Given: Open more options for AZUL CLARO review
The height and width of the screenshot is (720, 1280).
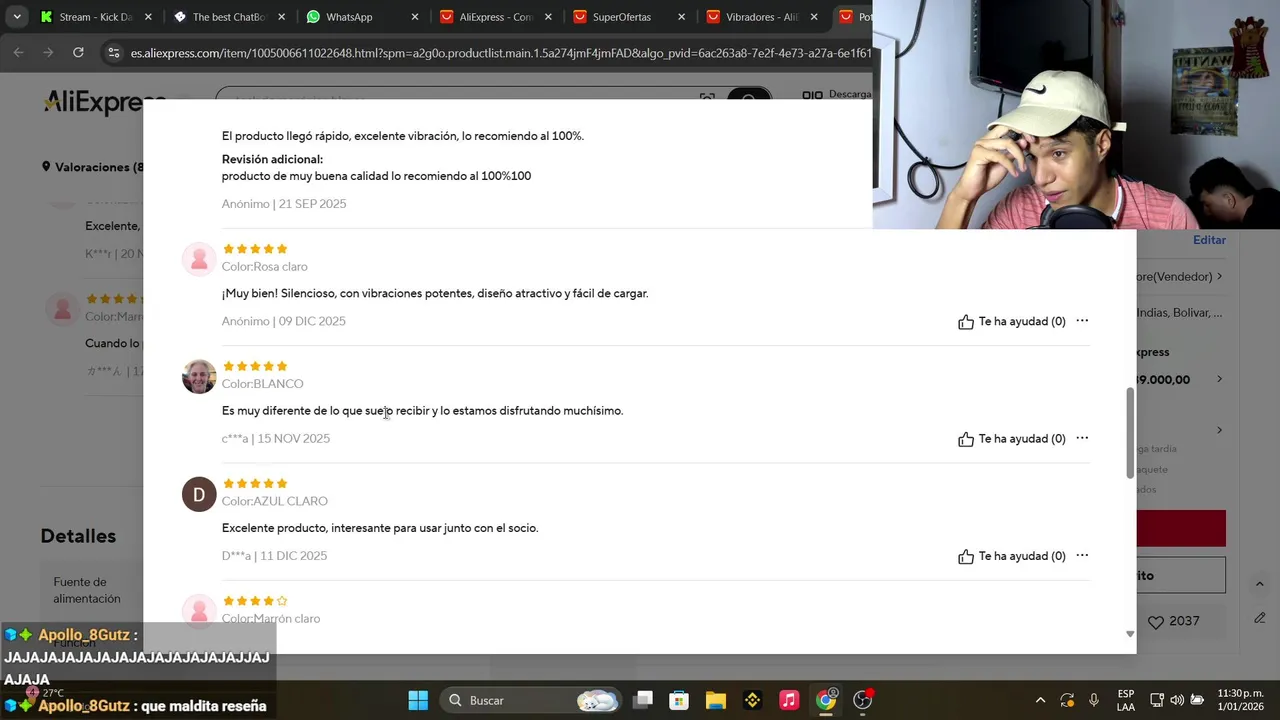Looking at the screenshot, I should tap(1082, 555).
